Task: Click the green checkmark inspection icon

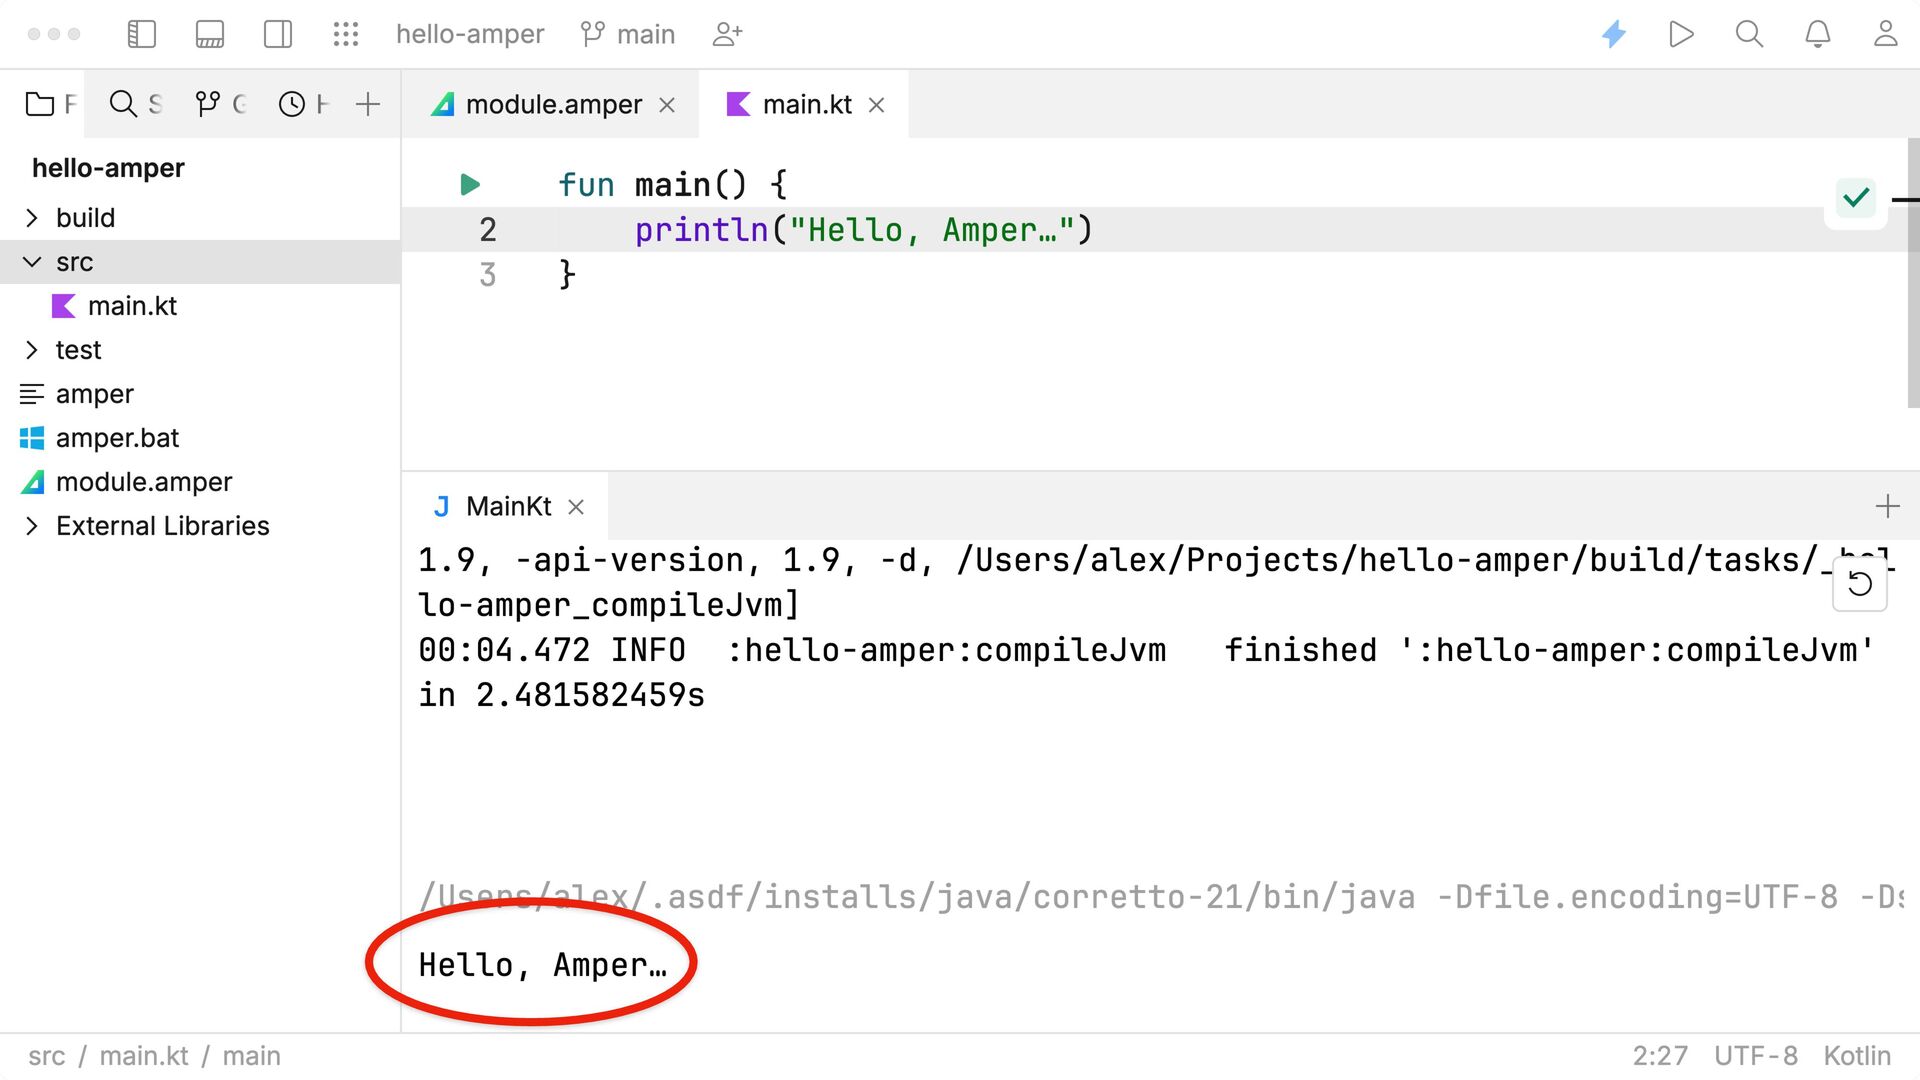Action: [x=1856, y=198]
